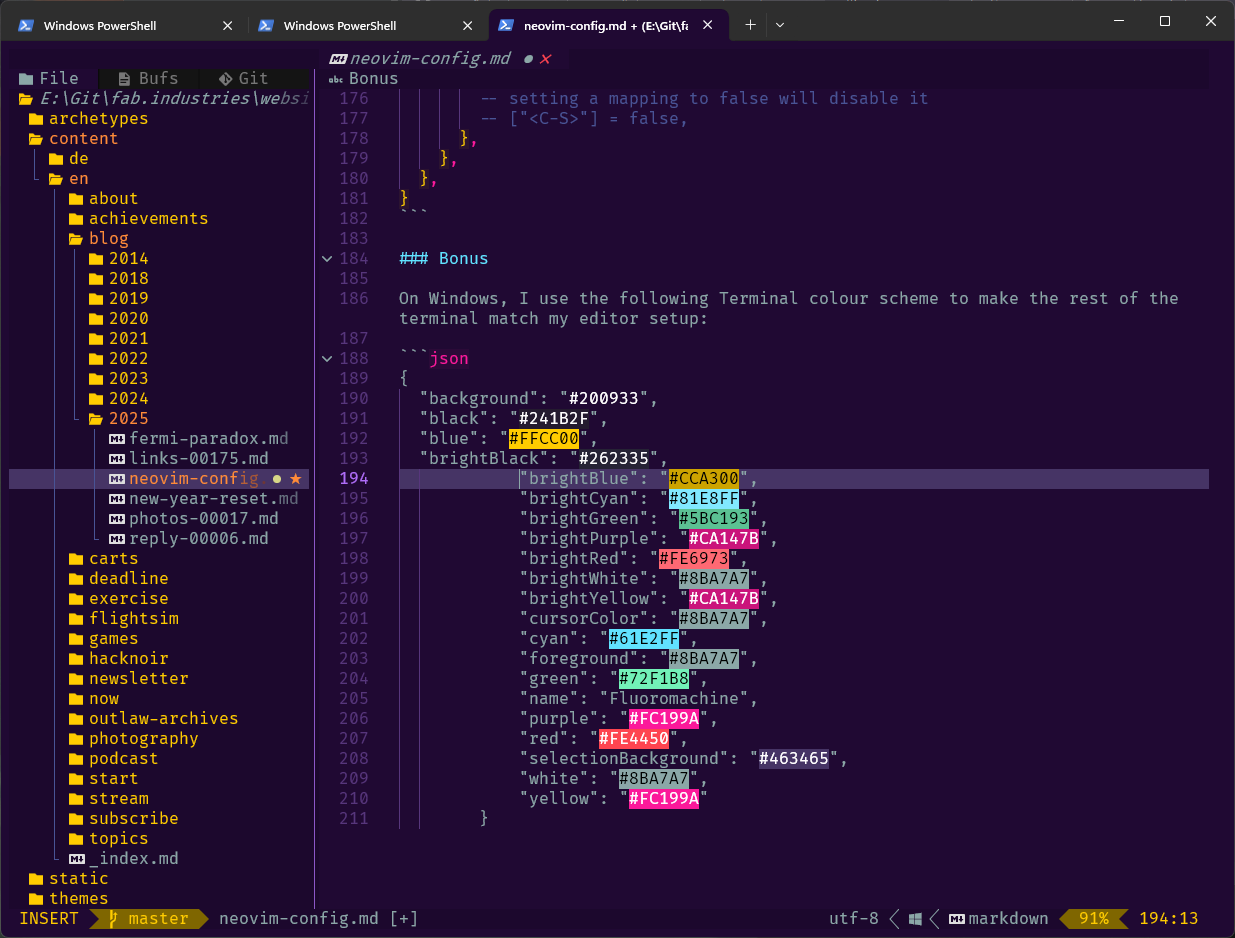This screenshot has height=938, width=1235.
Task: Collapse the fold at line 184
Action: click(x=327, y=258)
